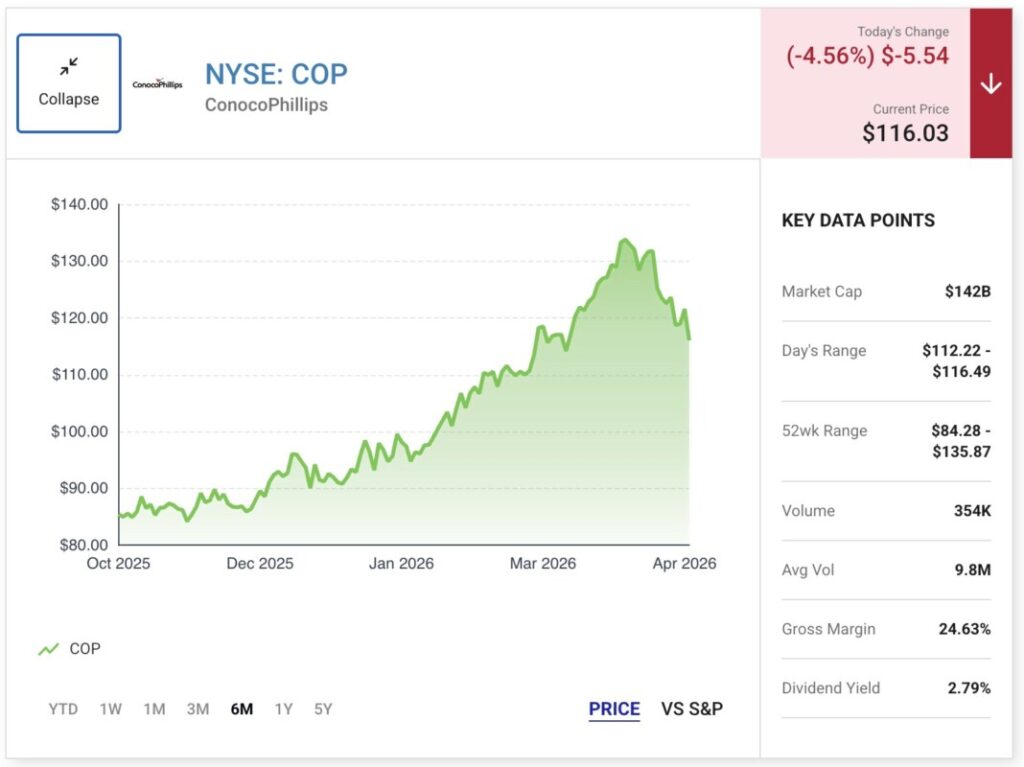Click the red down arrow indicator

990,84
